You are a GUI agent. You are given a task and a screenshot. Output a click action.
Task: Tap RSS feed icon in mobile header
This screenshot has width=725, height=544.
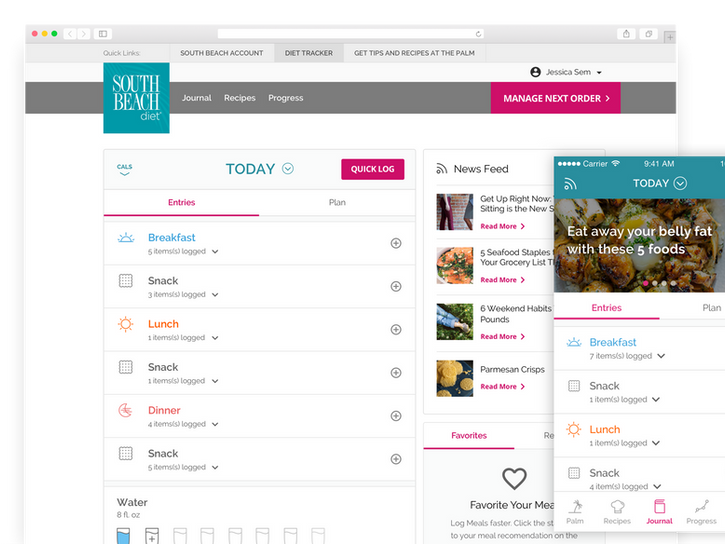[570, 184]
